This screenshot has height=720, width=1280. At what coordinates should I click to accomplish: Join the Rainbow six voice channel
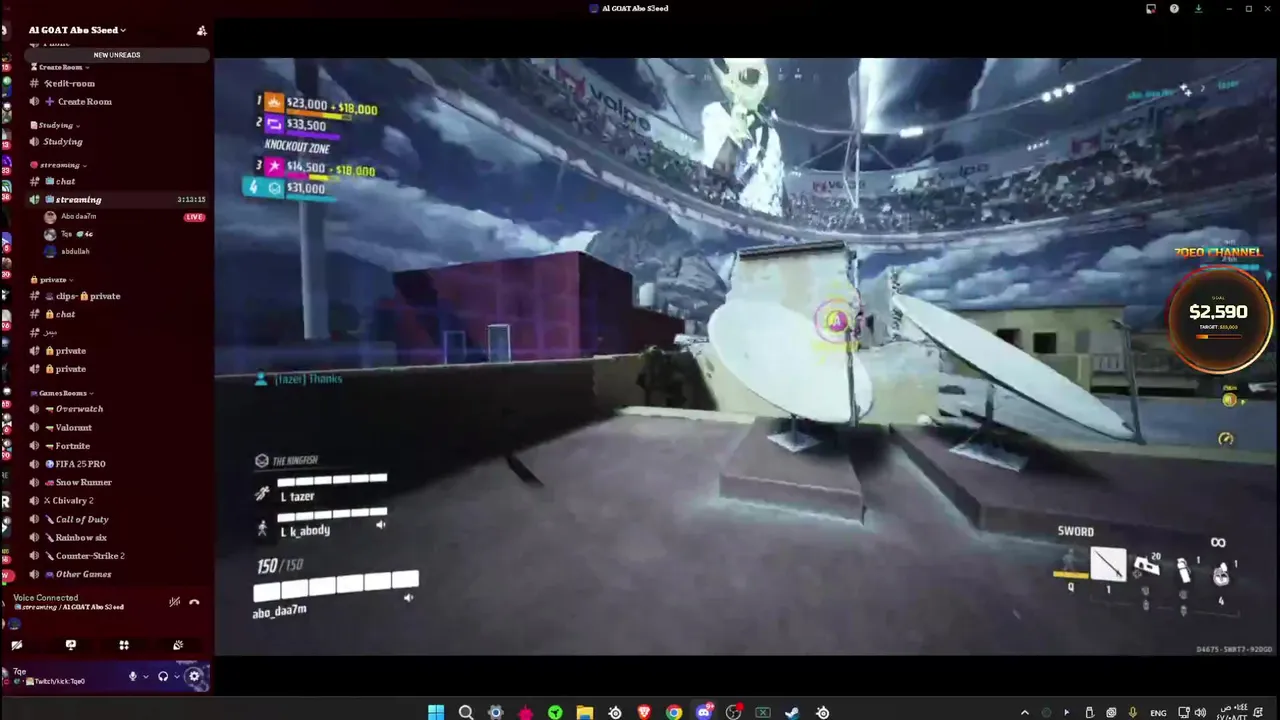[x=117, y=537]
